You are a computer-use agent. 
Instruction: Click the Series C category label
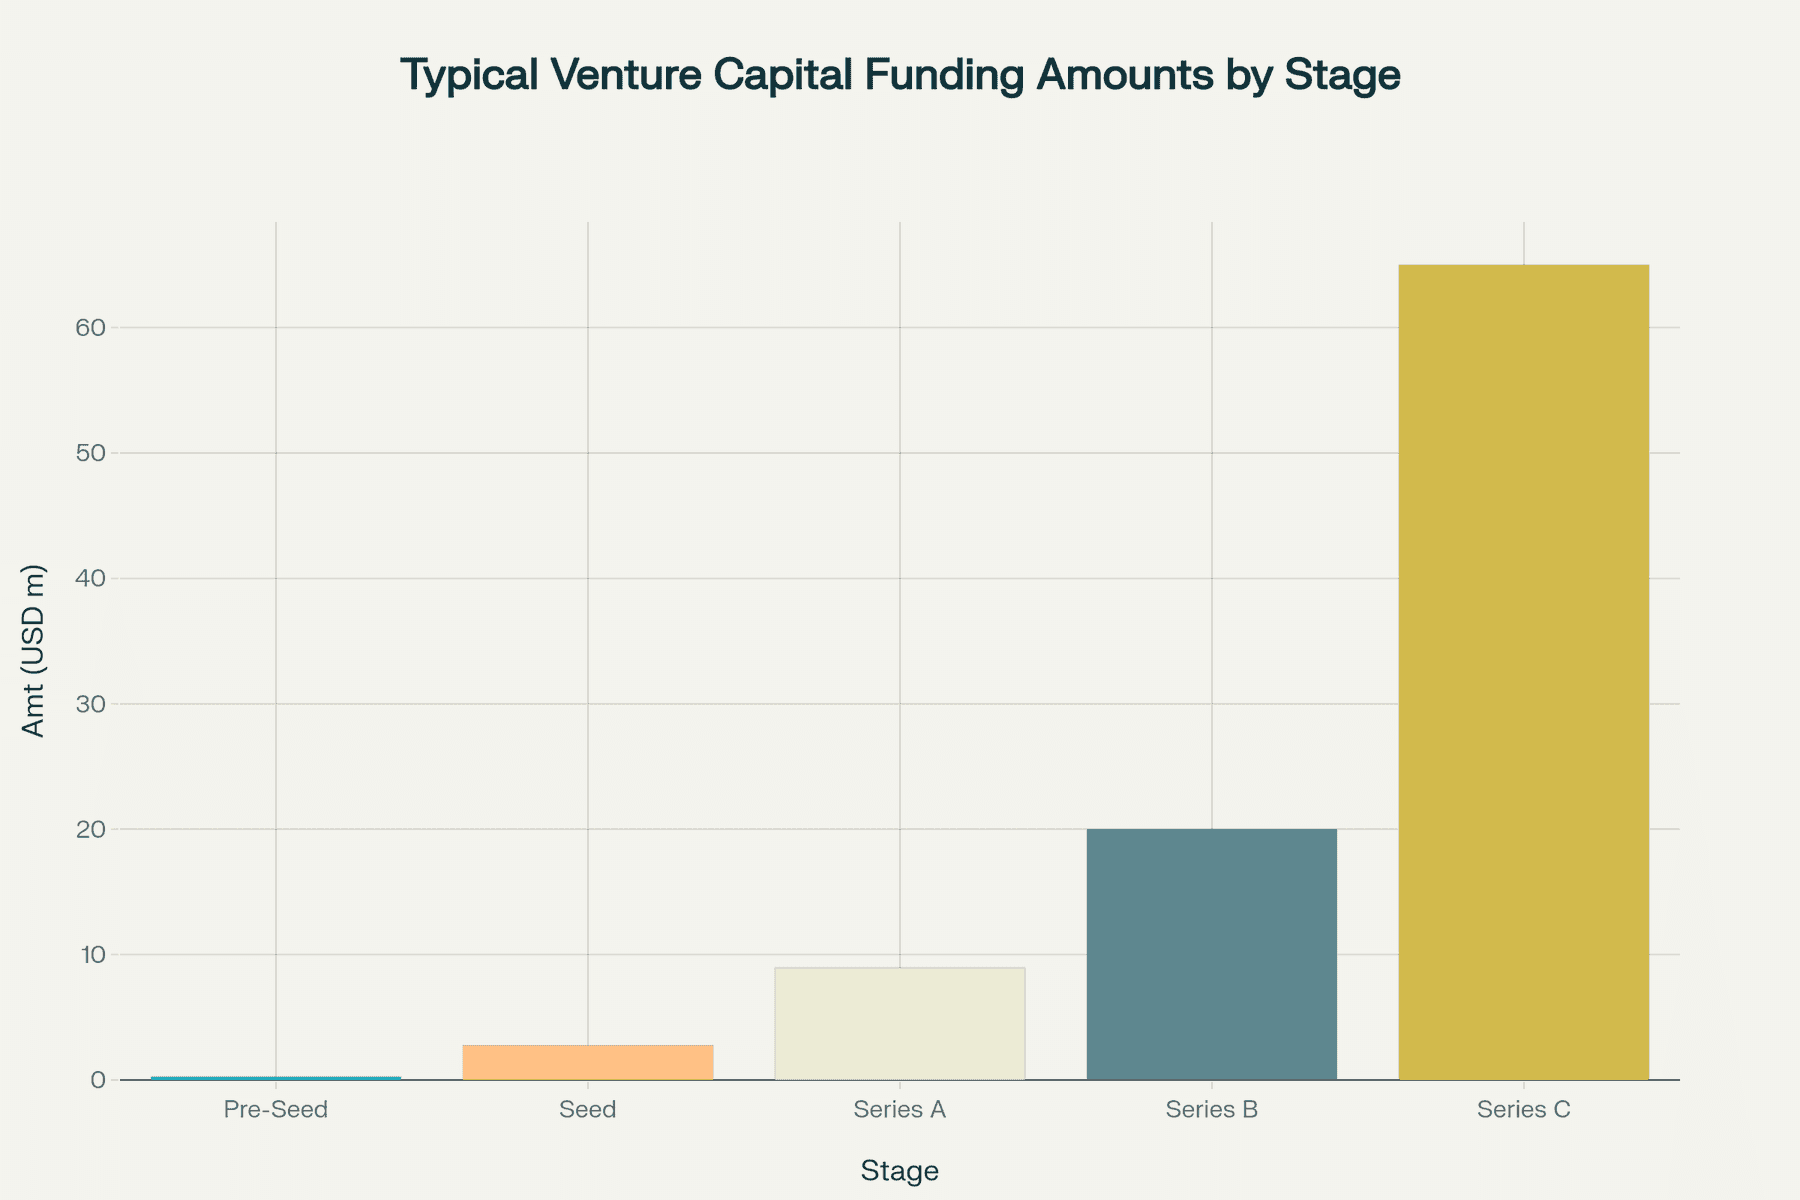click(x=1523, y=1109)
